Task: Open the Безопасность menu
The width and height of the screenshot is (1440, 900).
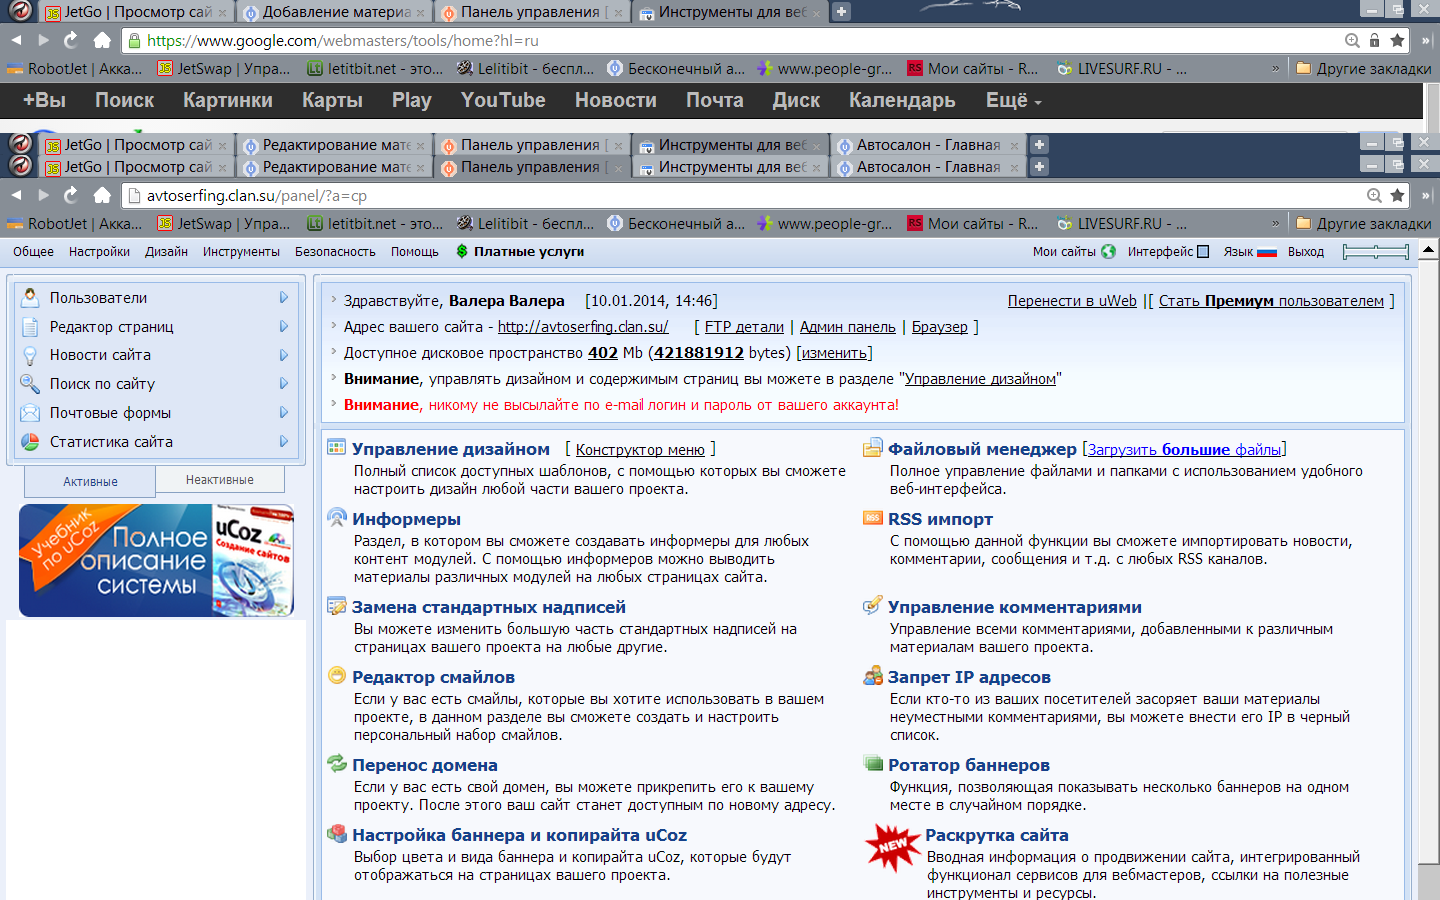Action: (335, 251)
